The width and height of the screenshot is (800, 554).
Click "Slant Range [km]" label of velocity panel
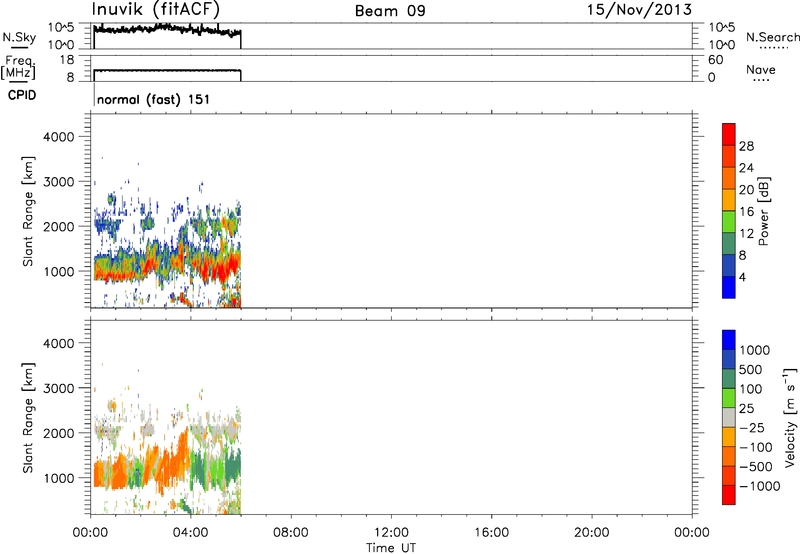28,418
